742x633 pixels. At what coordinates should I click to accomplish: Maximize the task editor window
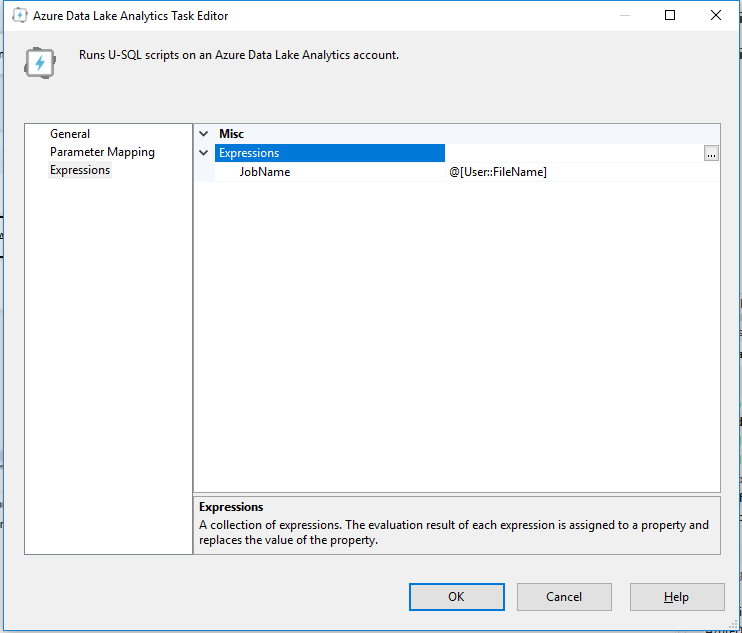click(670, 15)
